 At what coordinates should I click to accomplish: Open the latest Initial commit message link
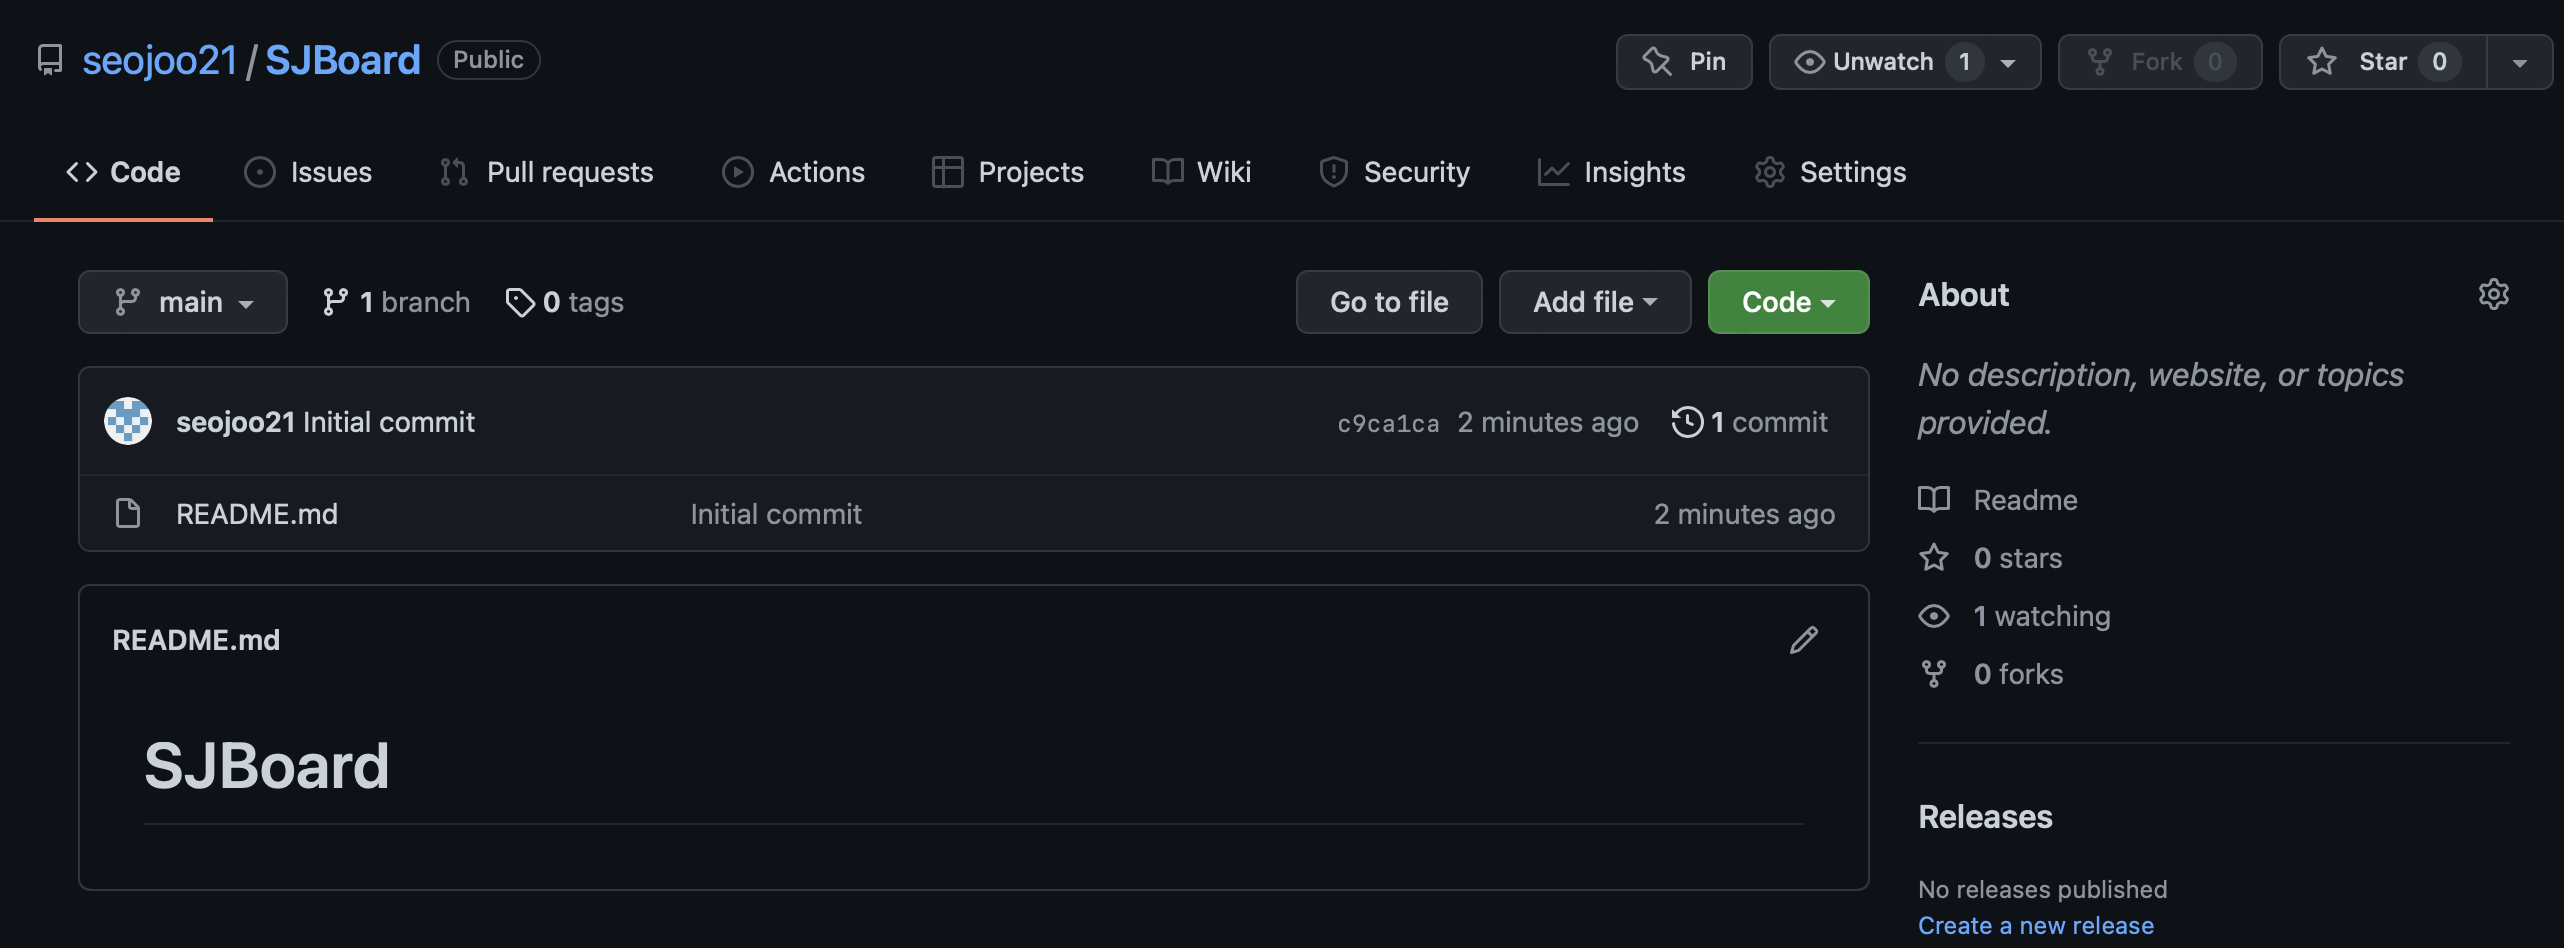pos(389,422)
